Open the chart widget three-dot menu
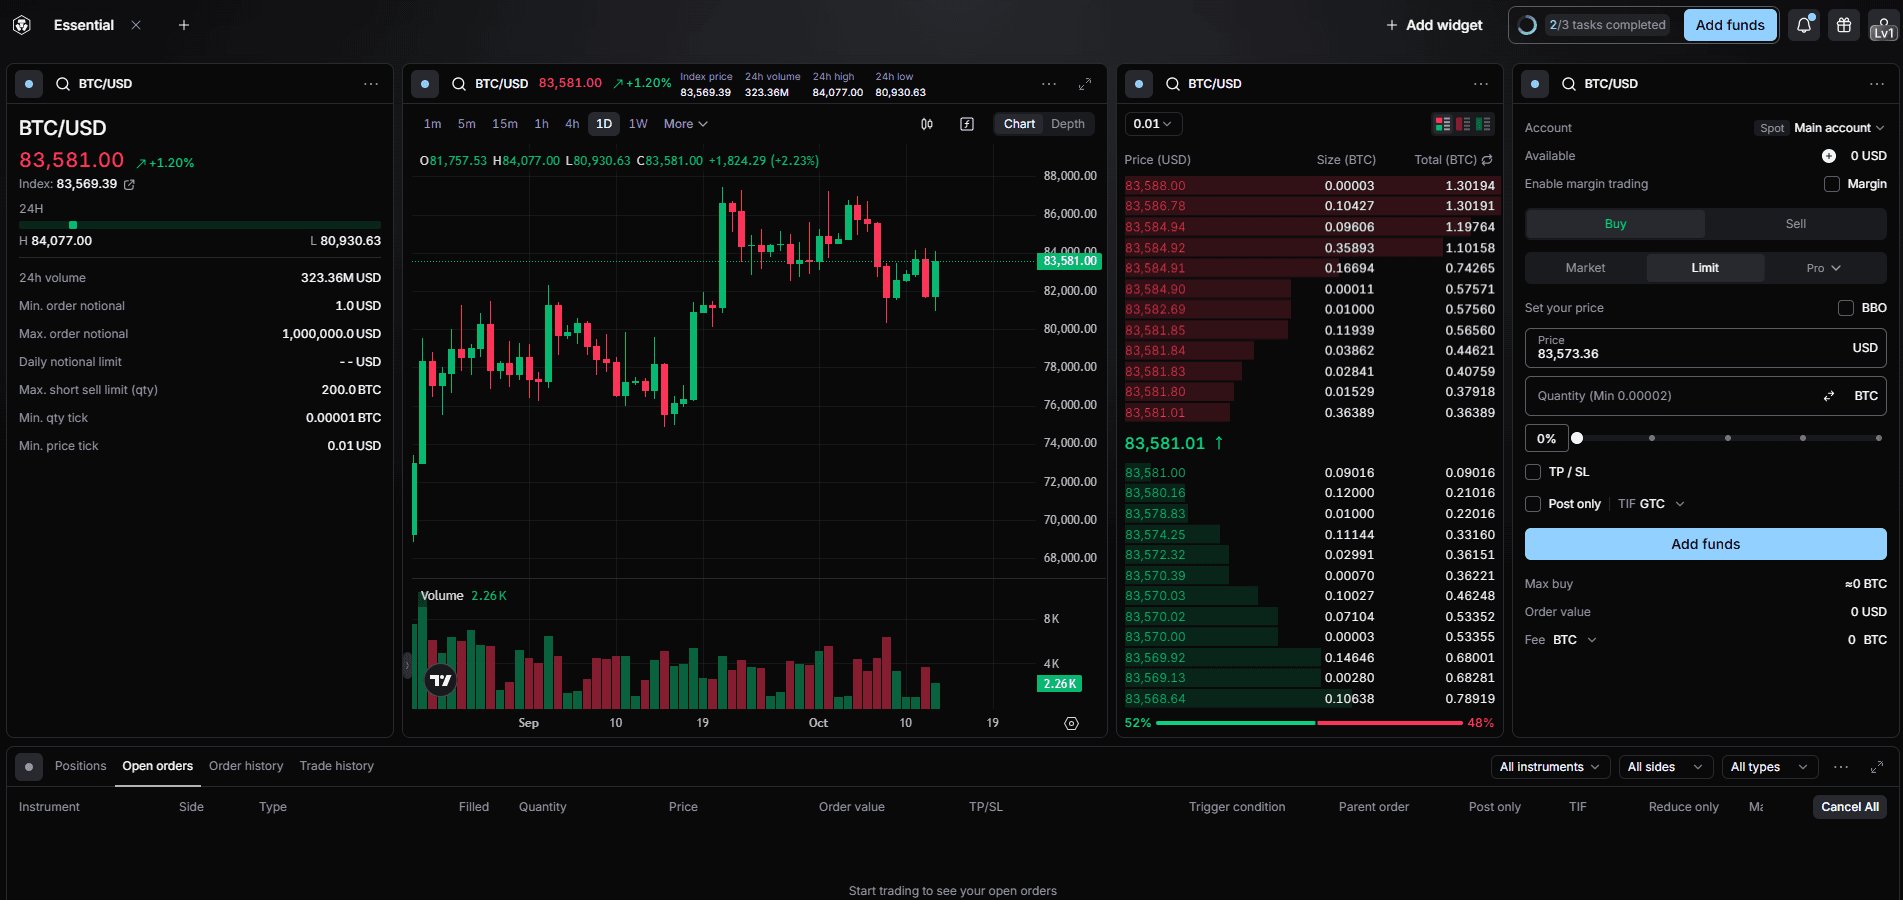The width and height of the screenshot is (1903, 900). coord(1049,84)
